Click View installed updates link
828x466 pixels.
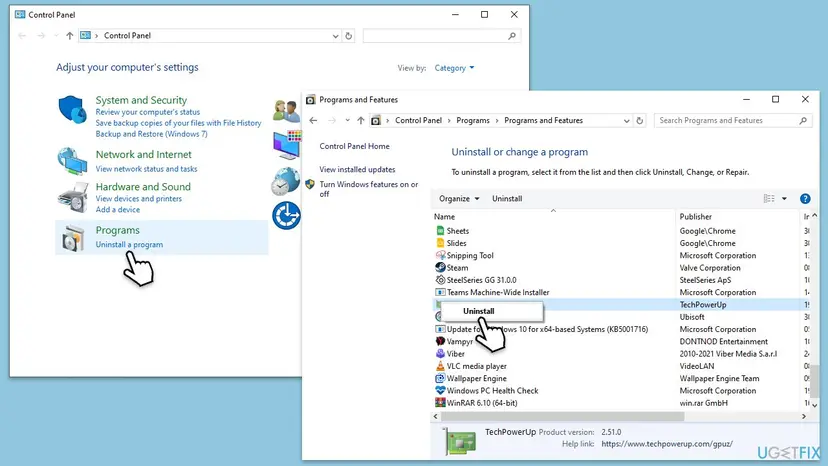click(x=357, y=170)
